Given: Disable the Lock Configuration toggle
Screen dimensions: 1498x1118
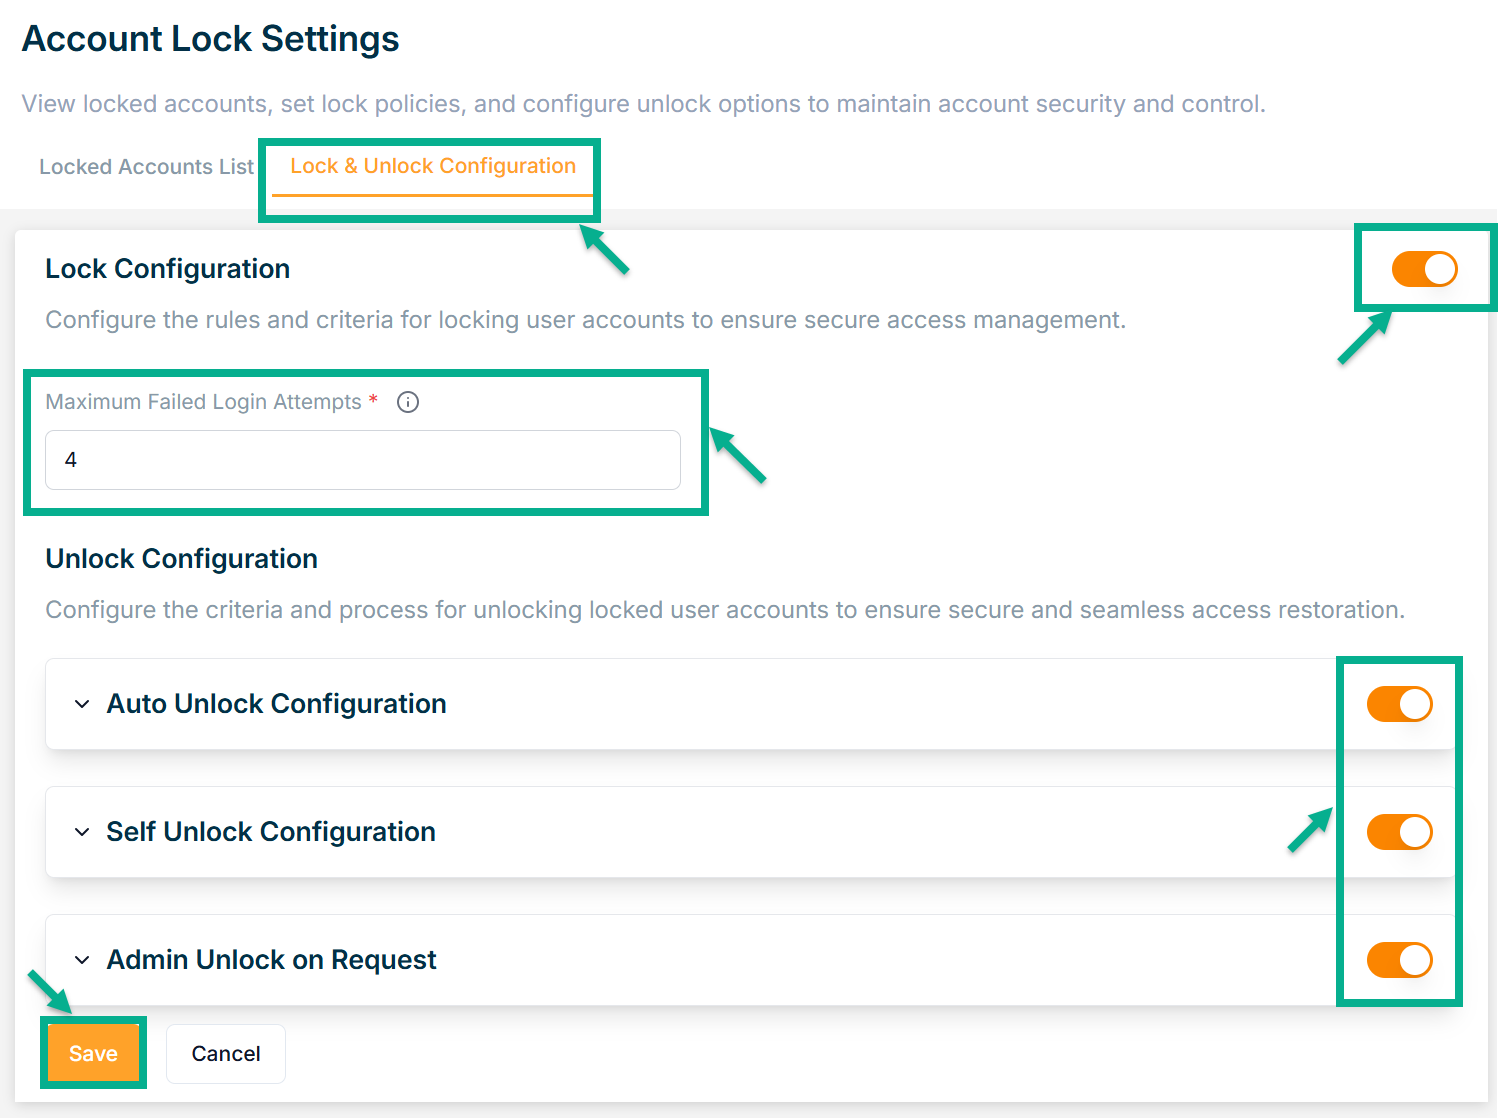Looking at the screenshot, I should pos(1424,269).
